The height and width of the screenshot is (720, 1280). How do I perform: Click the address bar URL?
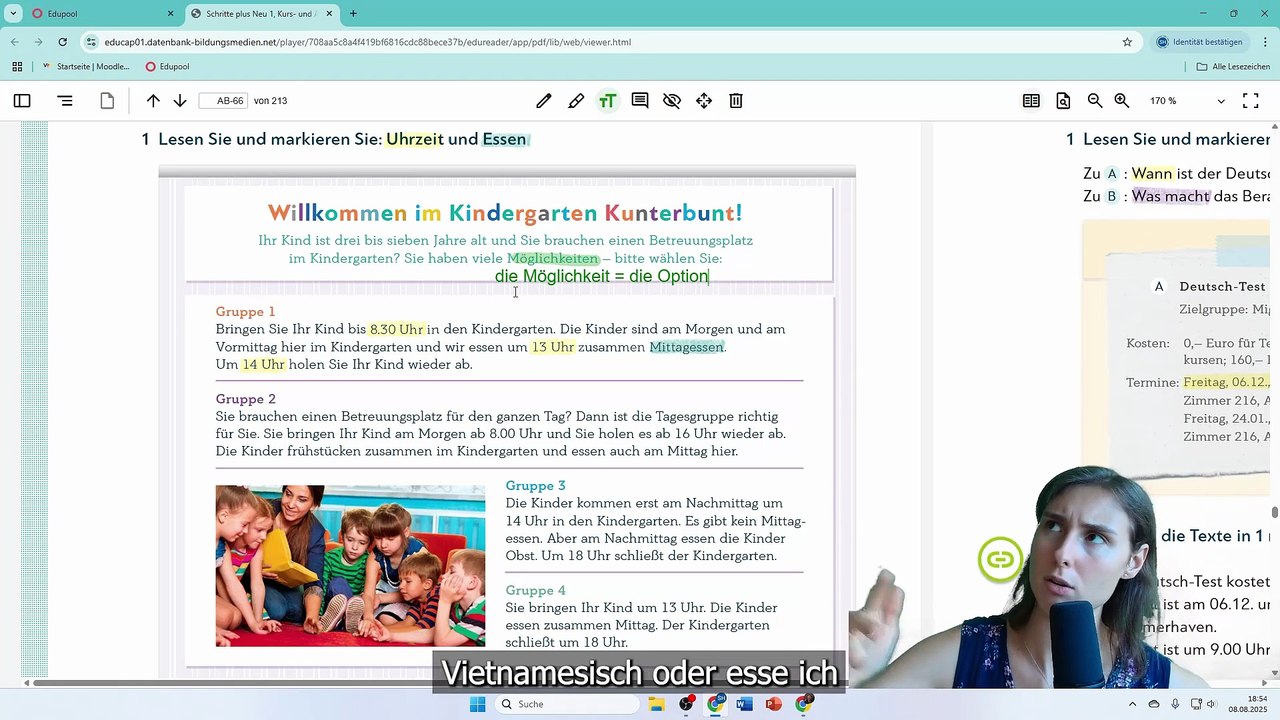[x=367, y=42]
